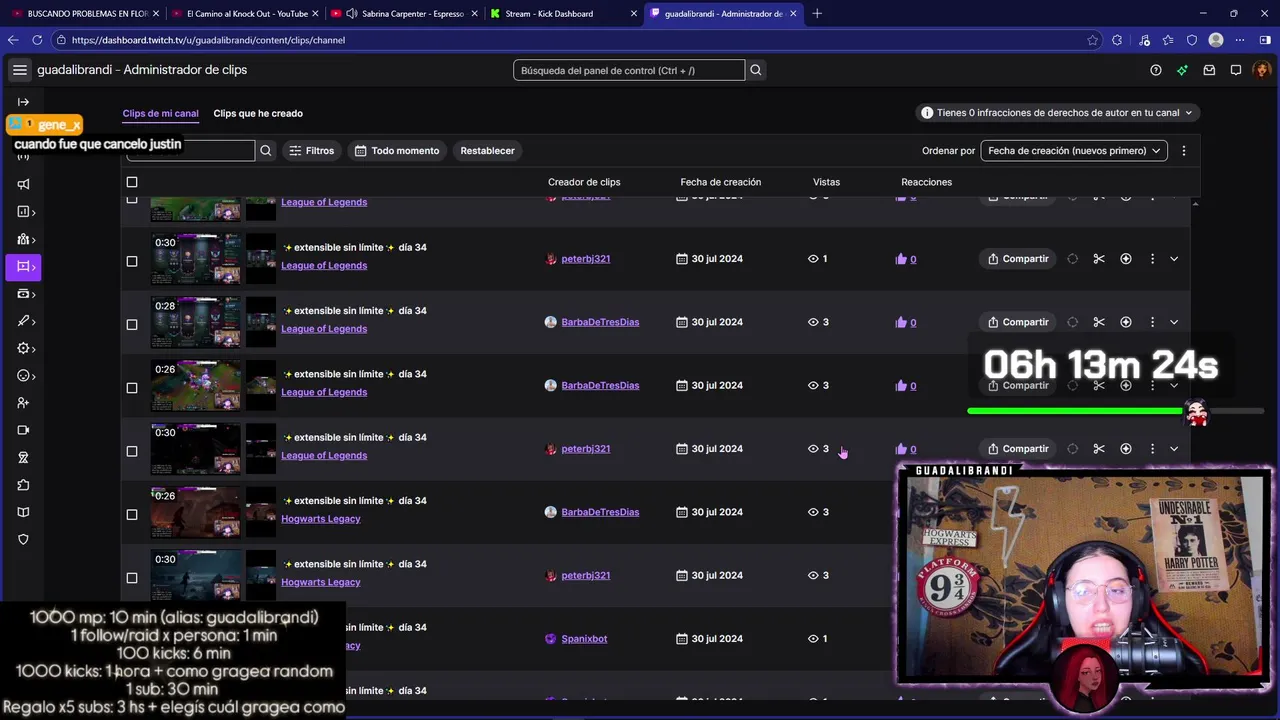Switch to Clips de mi canal tab
Image resolution: width=1280 pixels, height=720 pixels.
160,113
